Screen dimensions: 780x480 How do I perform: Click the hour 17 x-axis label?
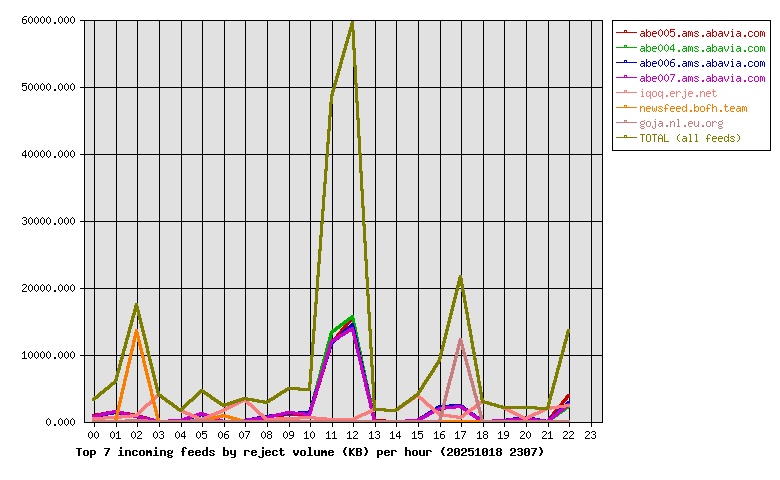tap(461, 435)
